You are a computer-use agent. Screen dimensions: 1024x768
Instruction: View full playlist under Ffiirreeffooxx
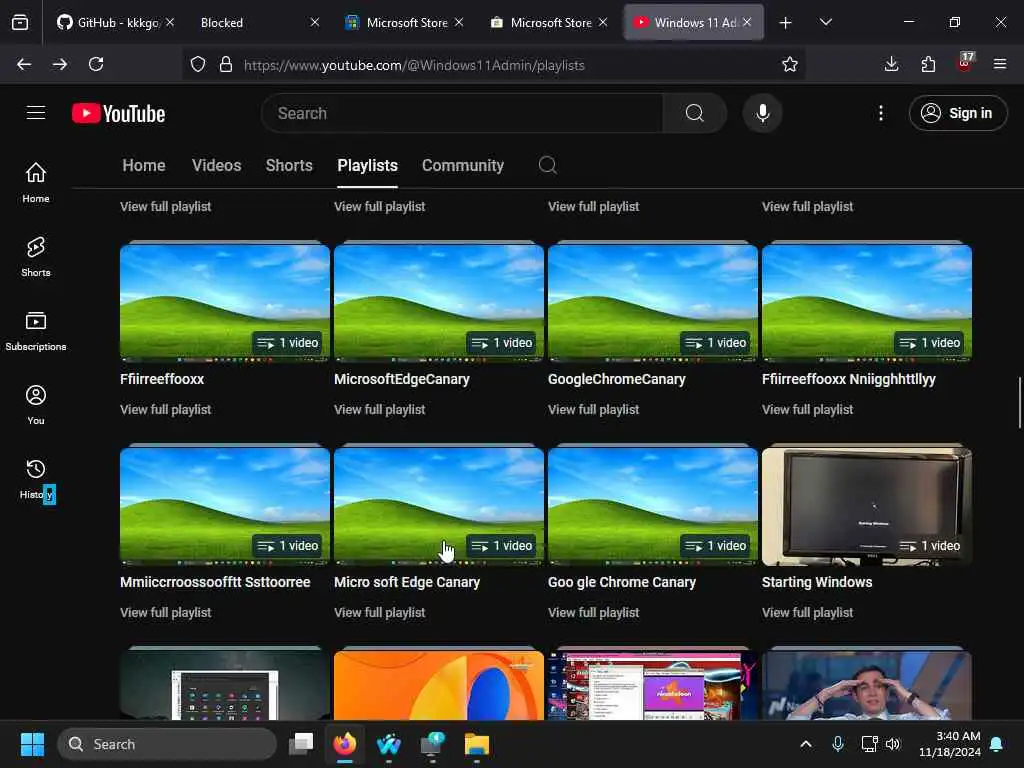(166, 409)
